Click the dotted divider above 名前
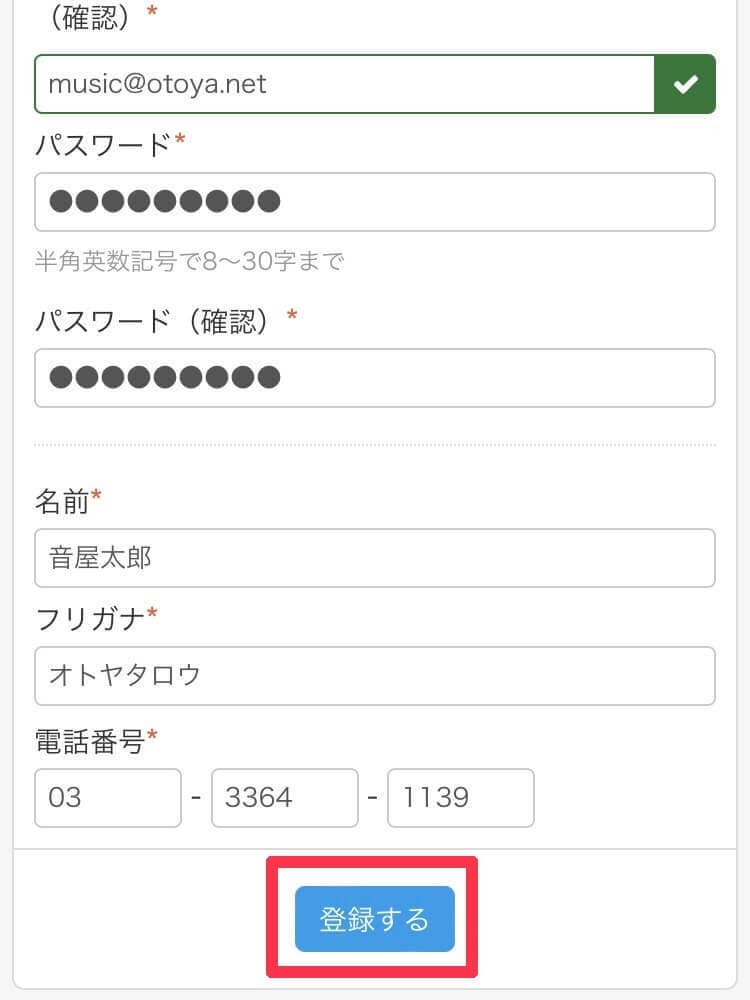Screen dimensions: 750x1000 374,444
